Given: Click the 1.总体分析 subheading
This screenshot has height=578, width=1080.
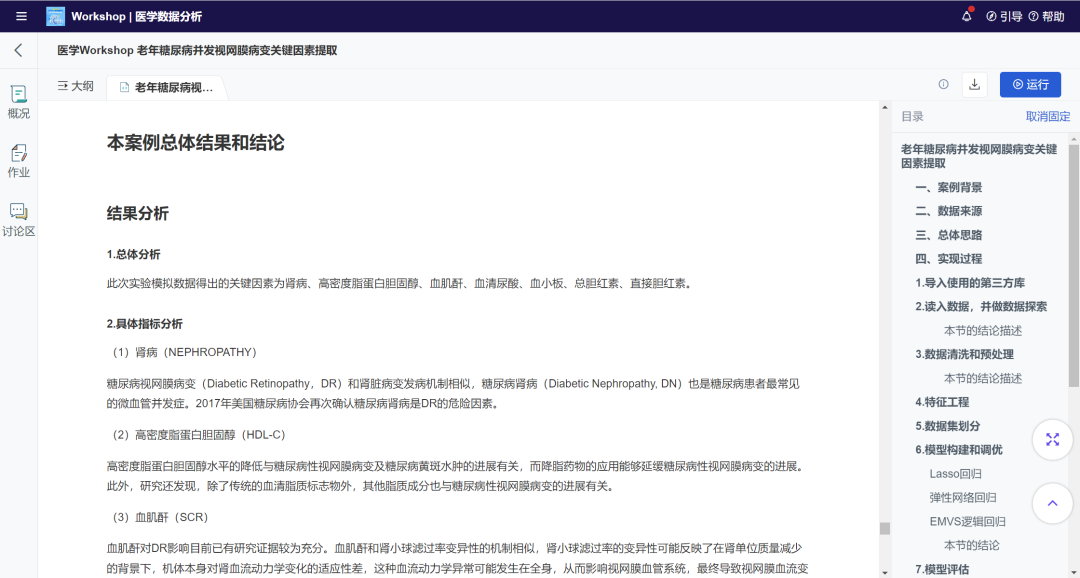Looking at the screenshot, I should click(134, 254).
